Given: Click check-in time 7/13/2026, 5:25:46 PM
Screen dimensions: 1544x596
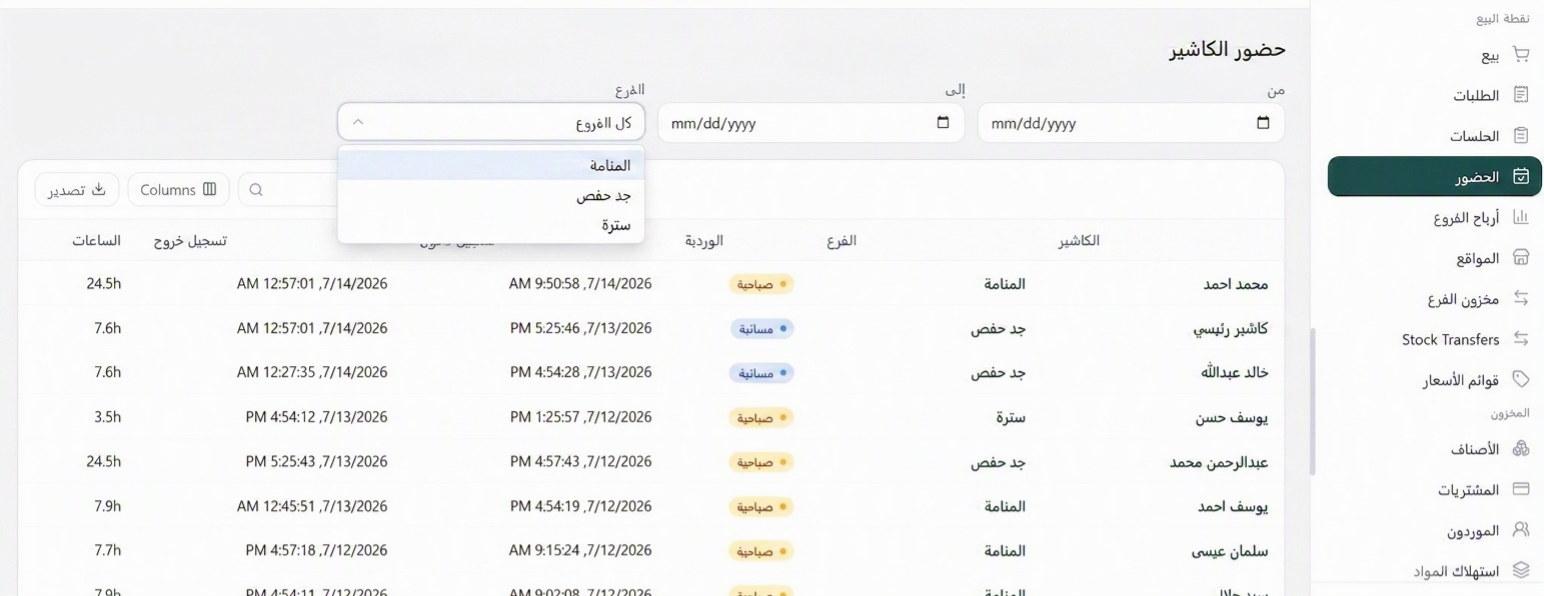Looking at the screenshot, I should (x=581, y=328).
